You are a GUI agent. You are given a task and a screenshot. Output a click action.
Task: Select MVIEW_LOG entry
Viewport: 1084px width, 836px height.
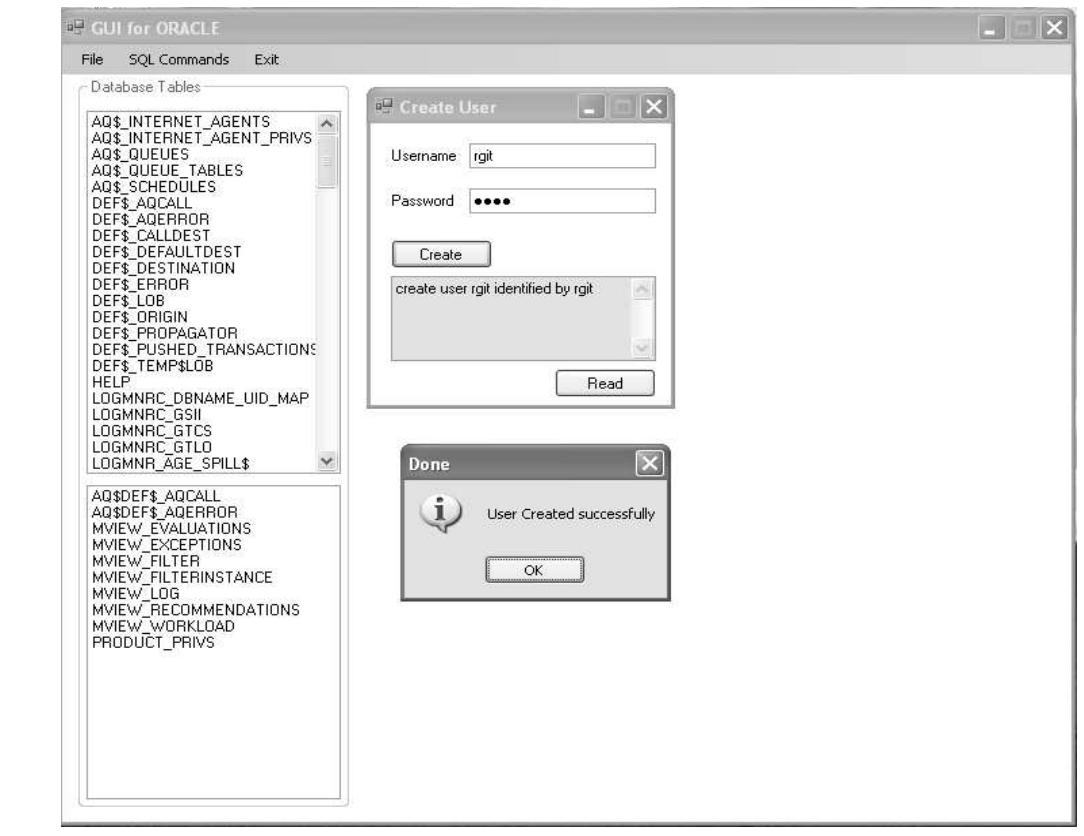(136, 593)
